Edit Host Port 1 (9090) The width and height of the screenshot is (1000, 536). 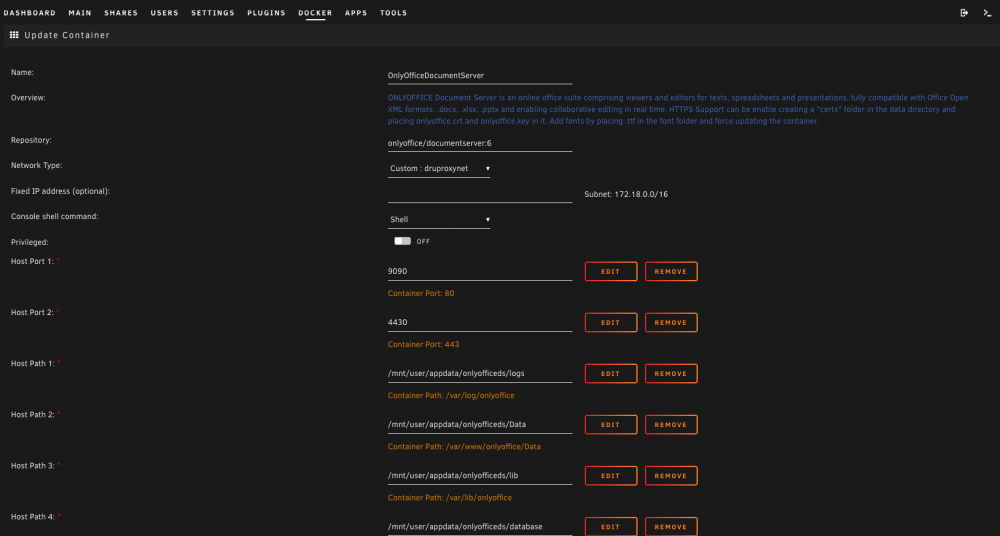click(x=611, y=271)
